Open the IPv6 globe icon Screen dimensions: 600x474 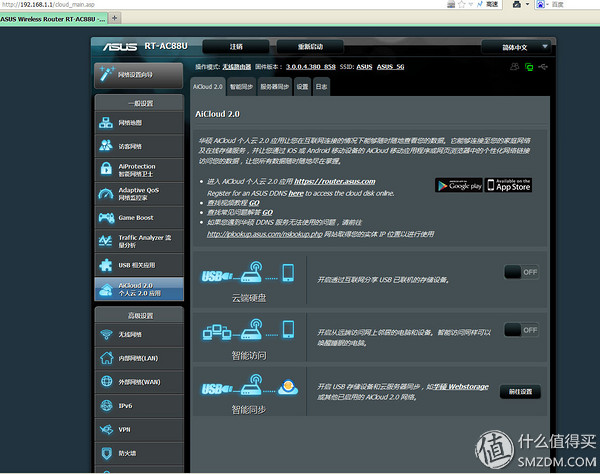(x=106, y=406)
